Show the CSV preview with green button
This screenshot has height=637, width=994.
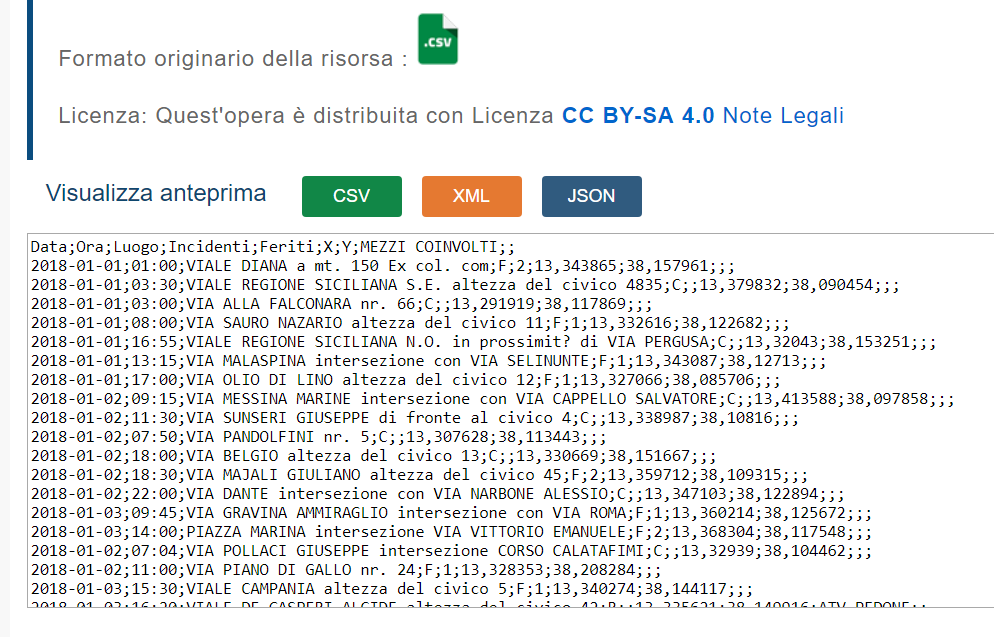[351, 196]
